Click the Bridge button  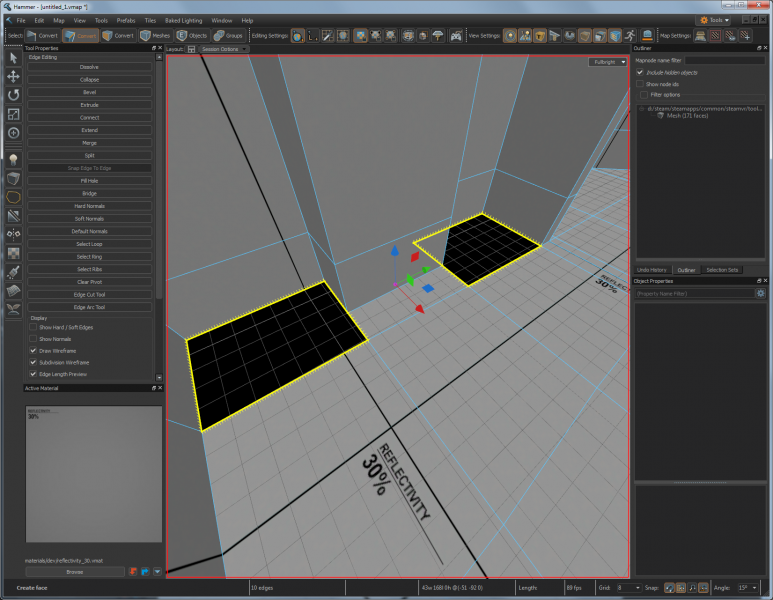pos(89,193)
